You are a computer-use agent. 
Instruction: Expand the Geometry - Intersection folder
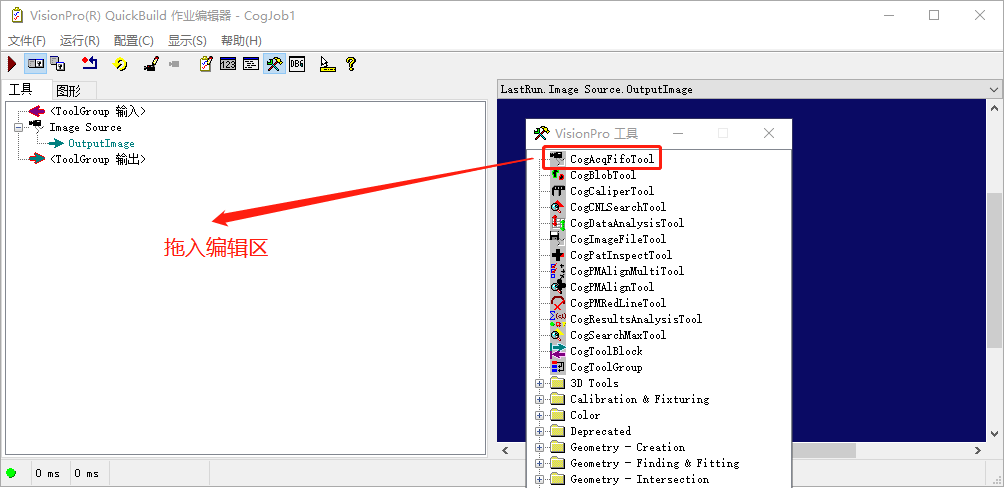pyautogui.click(x=539, y=479)
